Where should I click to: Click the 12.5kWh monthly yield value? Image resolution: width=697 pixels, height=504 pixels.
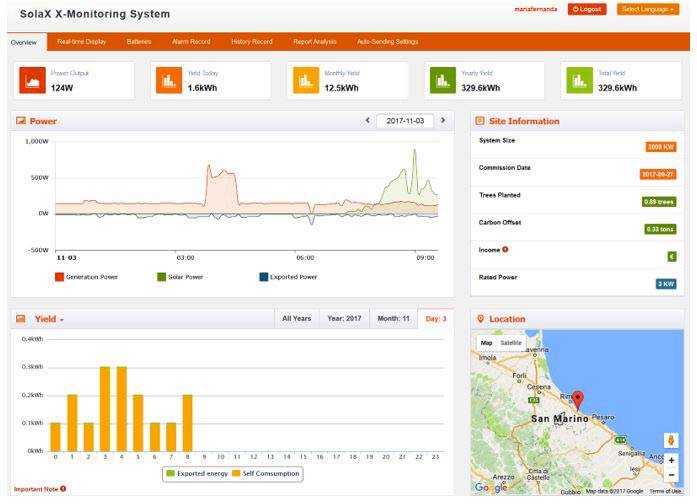coord(341,88)
